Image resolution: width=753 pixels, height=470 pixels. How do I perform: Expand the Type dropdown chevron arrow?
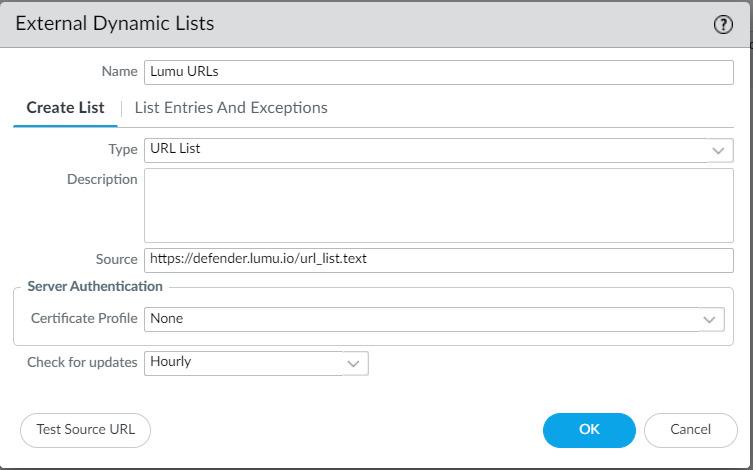[718, 150]
